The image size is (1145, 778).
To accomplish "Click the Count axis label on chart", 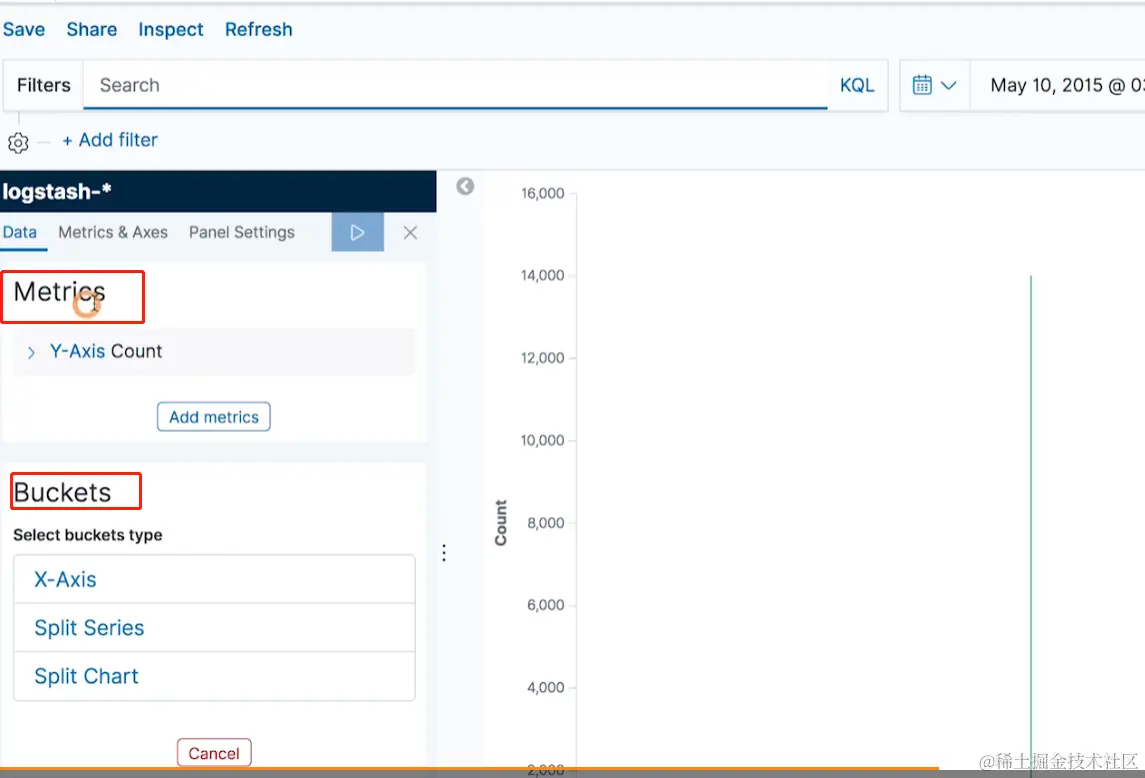I will tap(500, 523).
